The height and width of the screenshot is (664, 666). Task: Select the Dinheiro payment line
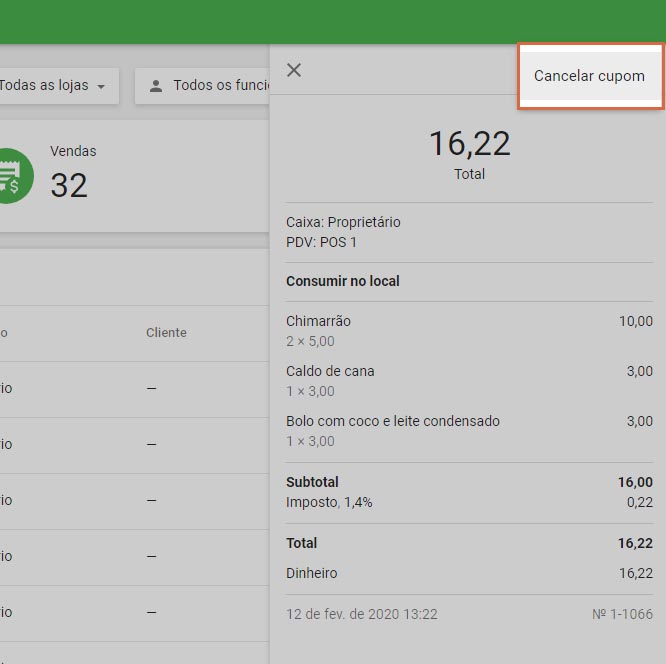point(311,573)
